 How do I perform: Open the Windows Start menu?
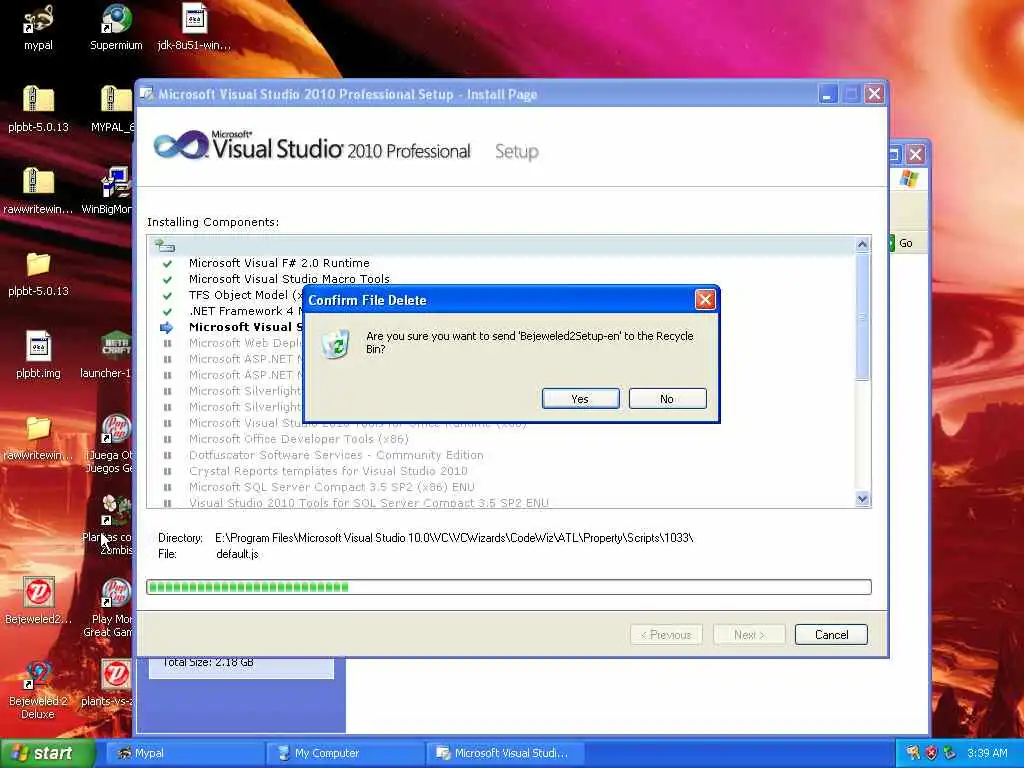pyautogui.click(x=47, y=753)
